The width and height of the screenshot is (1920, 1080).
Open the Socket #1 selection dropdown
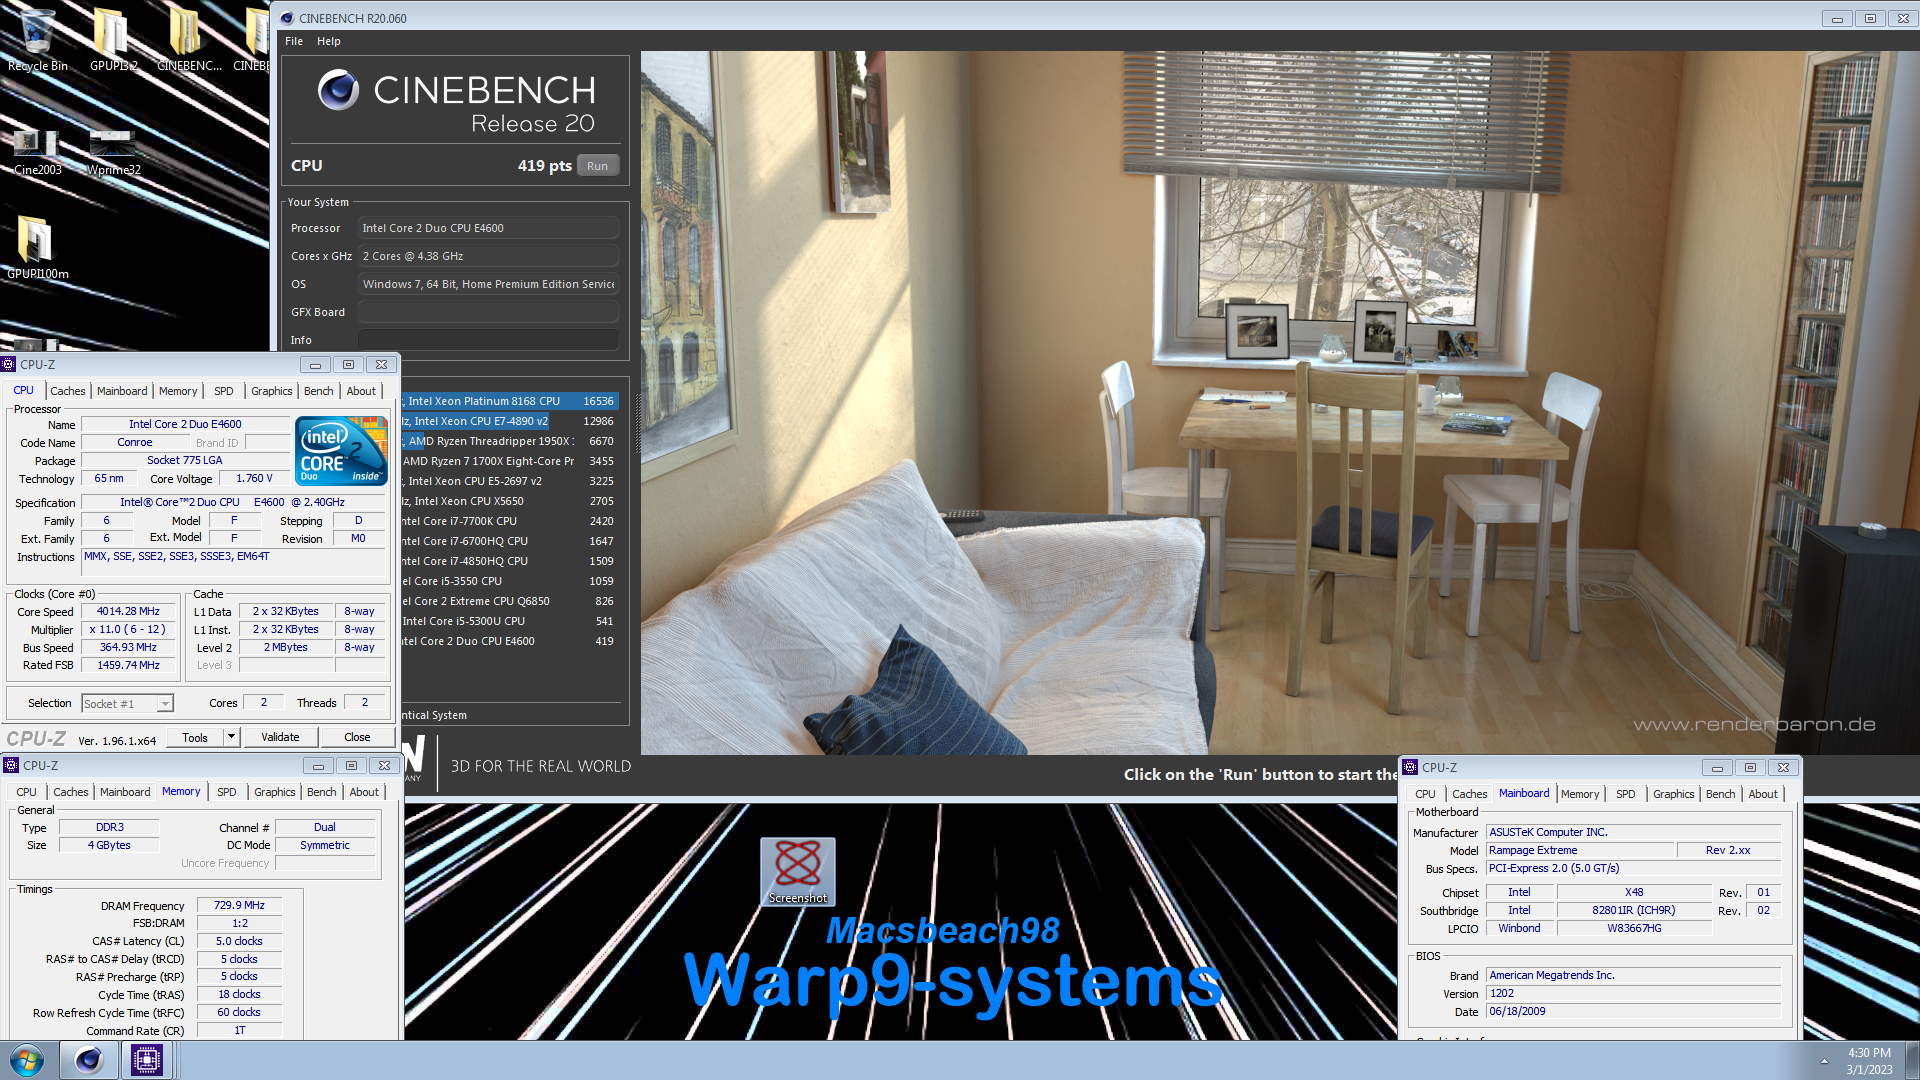[127, 703]
